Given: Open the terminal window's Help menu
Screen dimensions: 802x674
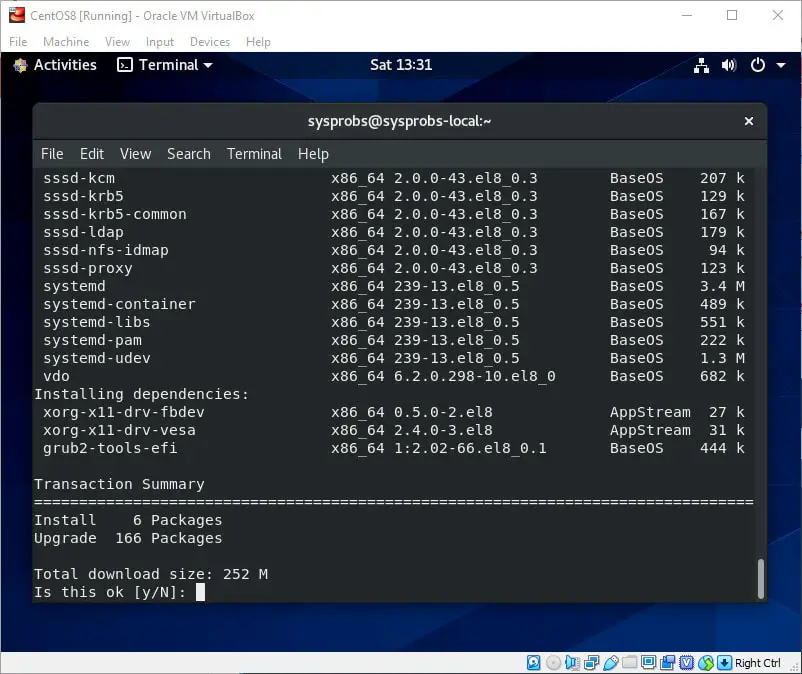Looking at the screenshot, I should tap(313, 154).
